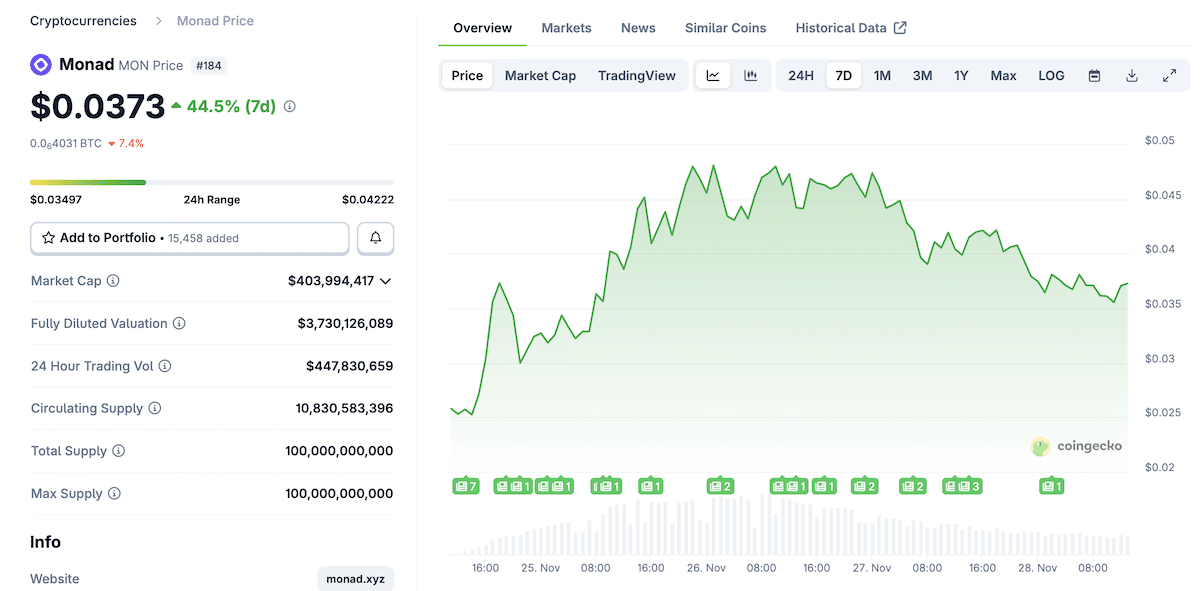
Task: Expand the Market Cap value chevron
Action: [x=386, y=281]
